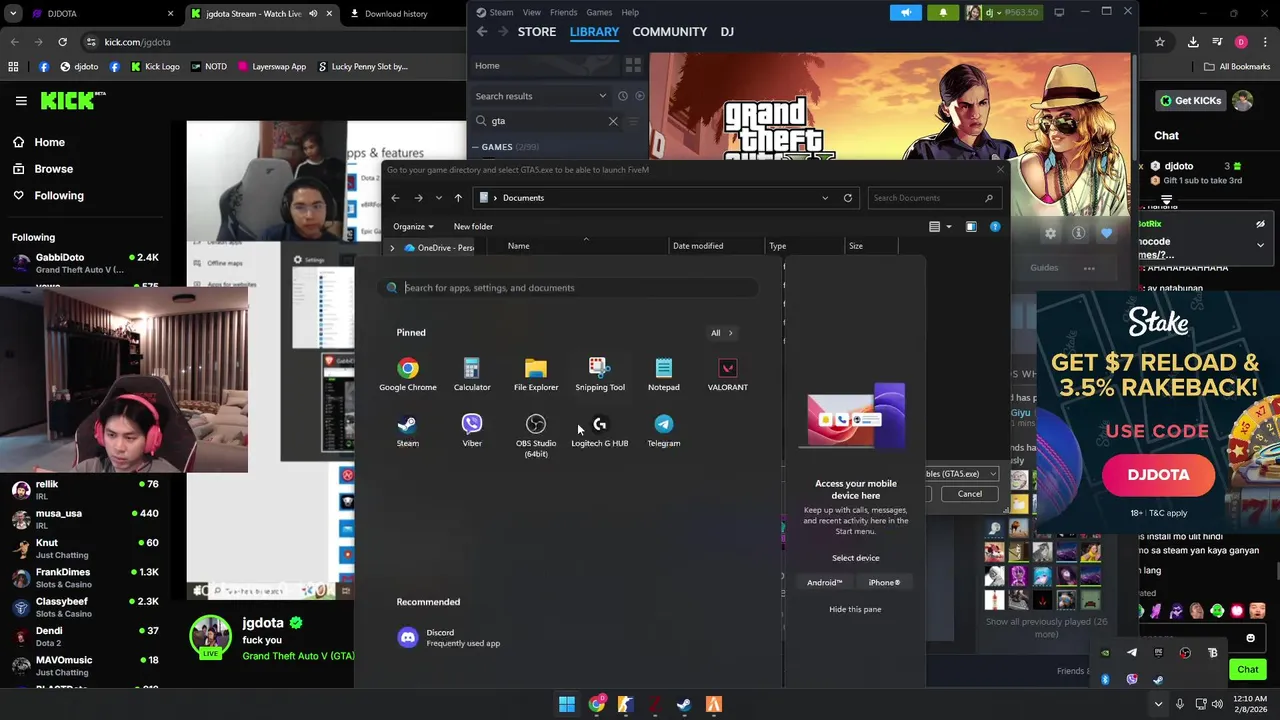Open address bar history dropdown in file dialog
Image resolution: width=1280 pixels, height=720 pixels.
[x=825, y=198]
